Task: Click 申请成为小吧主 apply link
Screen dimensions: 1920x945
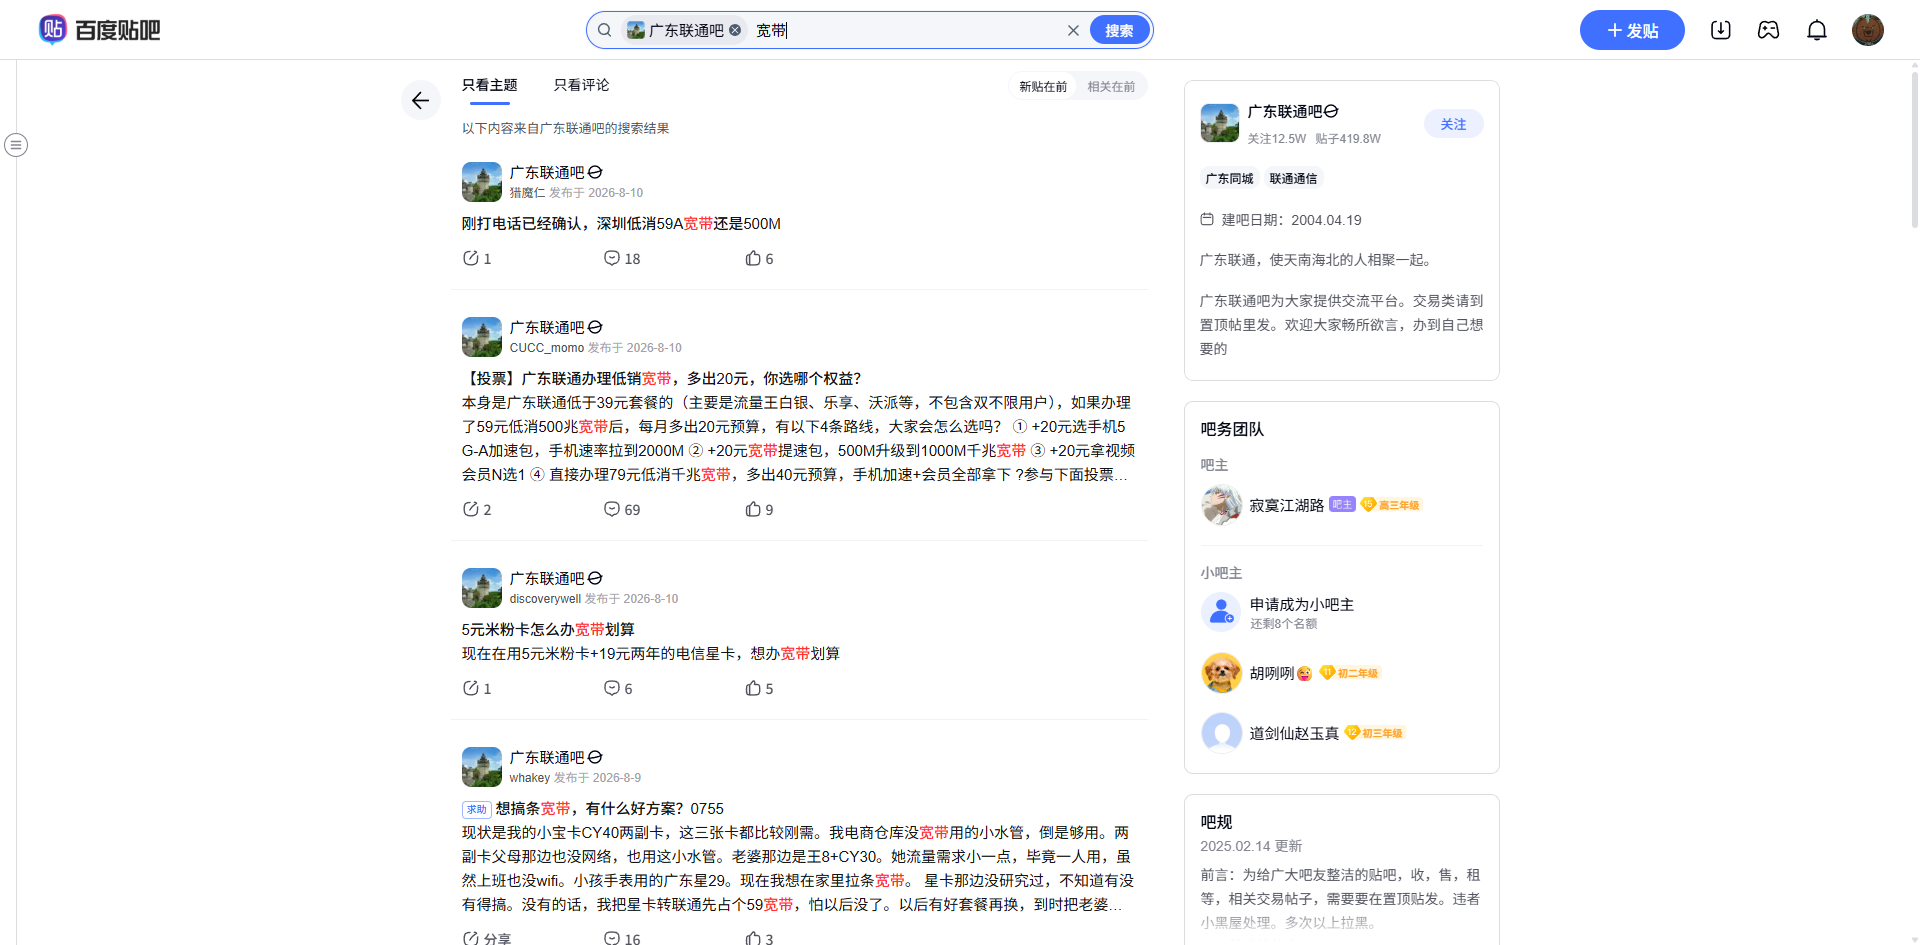Action: 1302,605
